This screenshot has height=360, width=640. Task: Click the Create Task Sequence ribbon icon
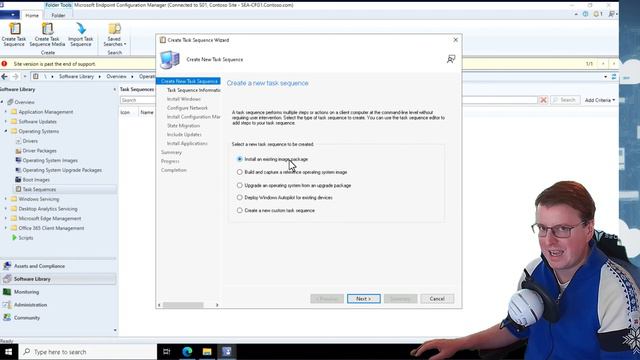click(x=14, y=34)
